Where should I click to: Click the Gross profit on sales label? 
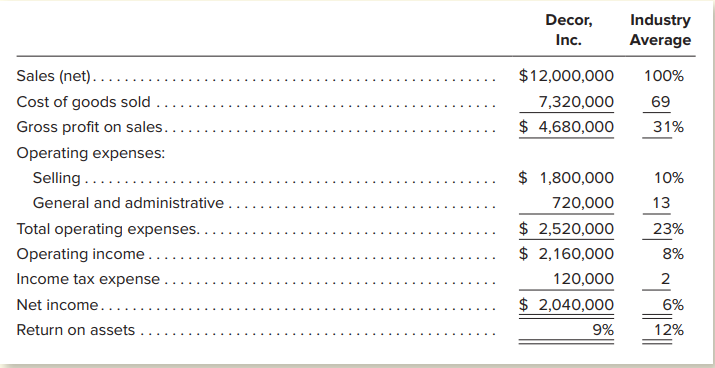90,127
